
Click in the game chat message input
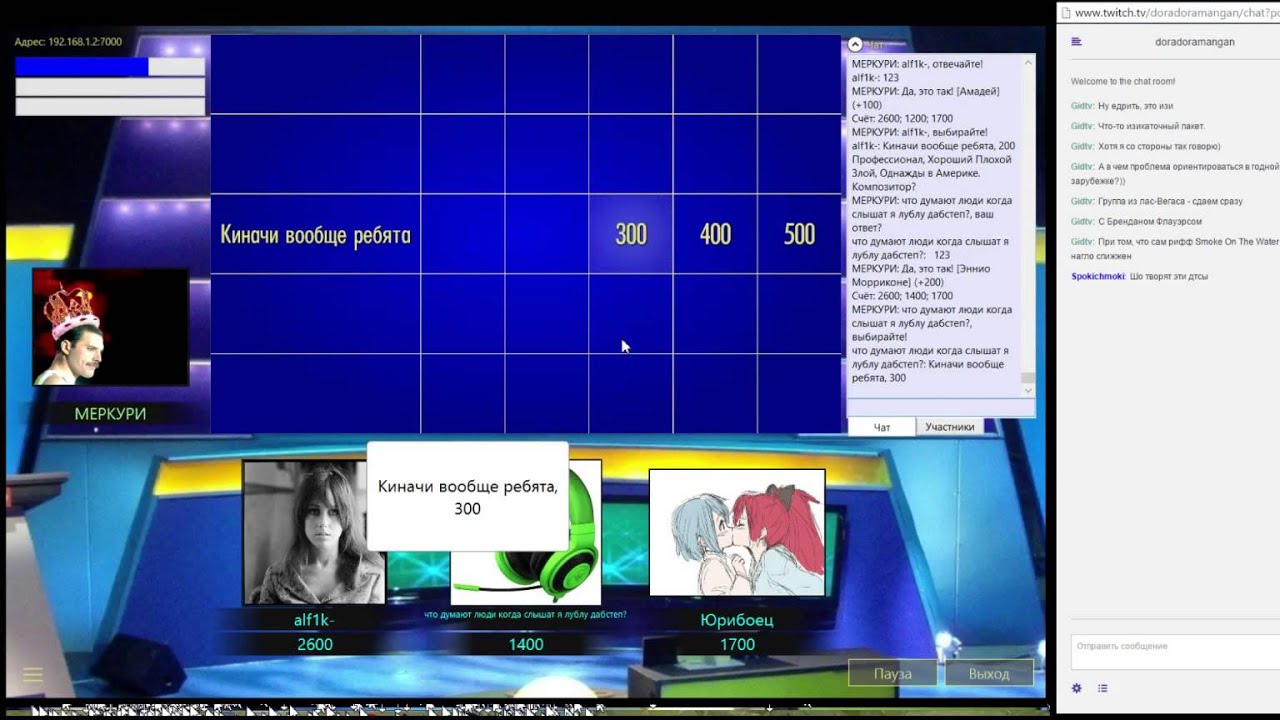(x=940, y=407)
